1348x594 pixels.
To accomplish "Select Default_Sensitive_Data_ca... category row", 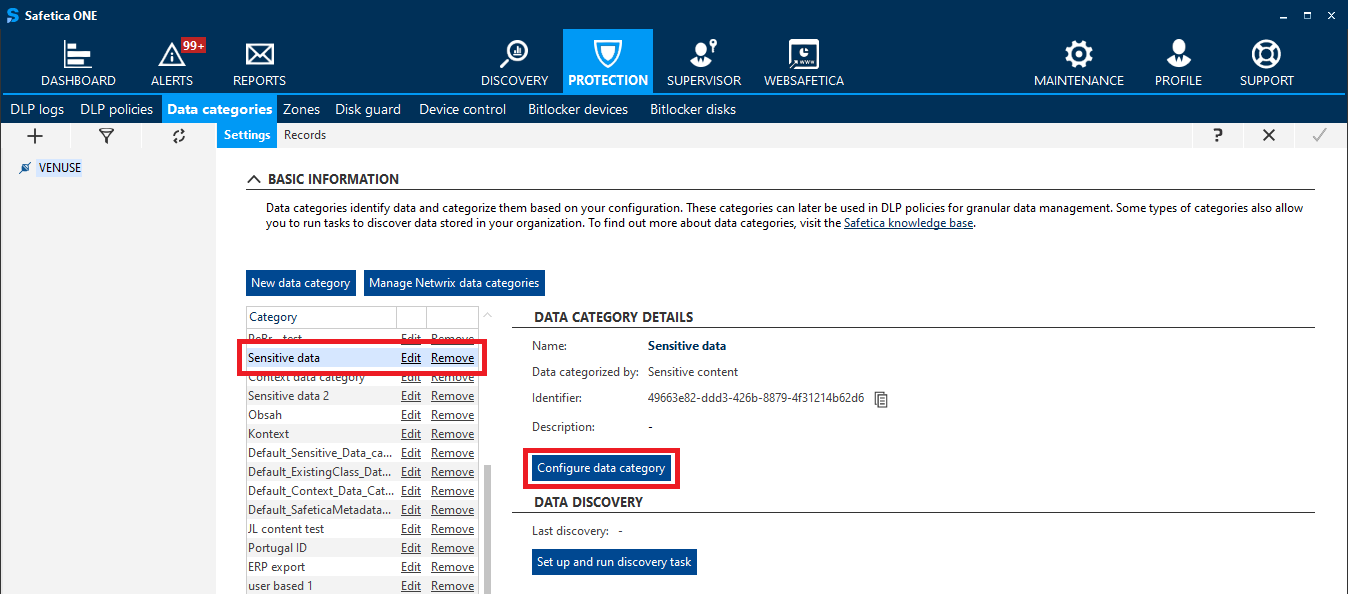I will (362, 453).
